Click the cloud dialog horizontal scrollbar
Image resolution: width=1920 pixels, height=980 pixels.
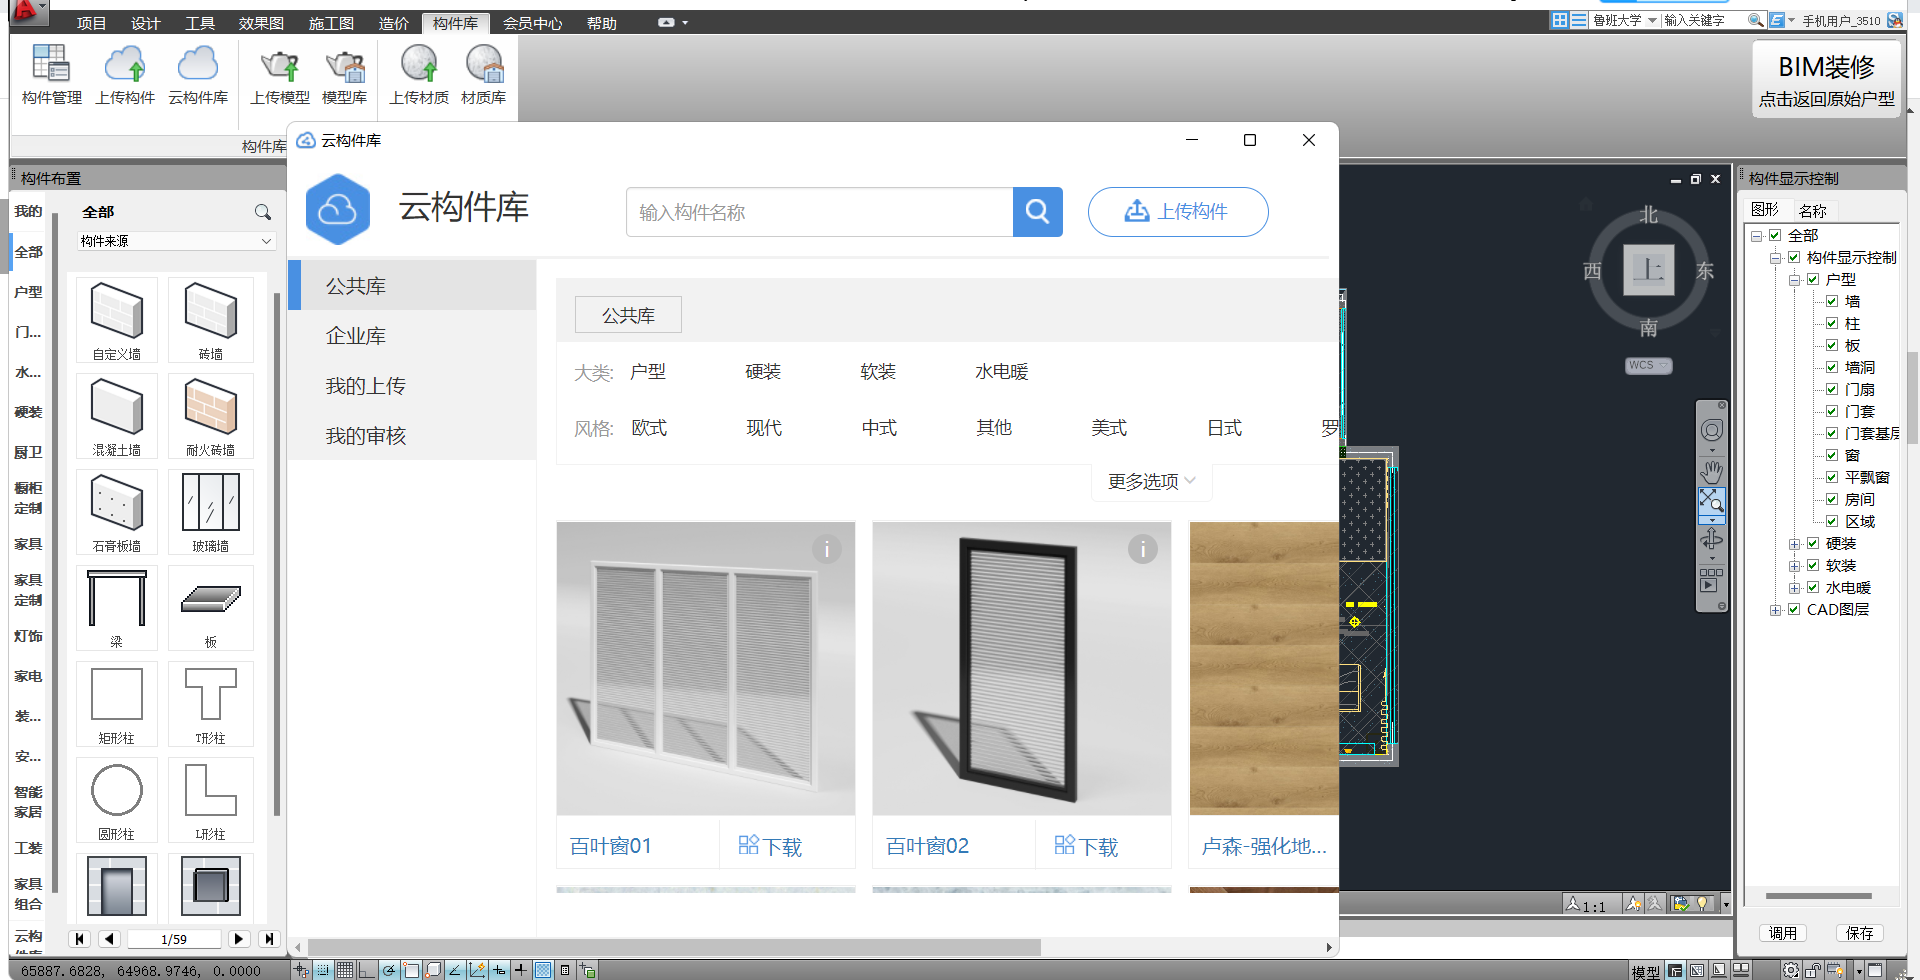click(x=674, y=947)
